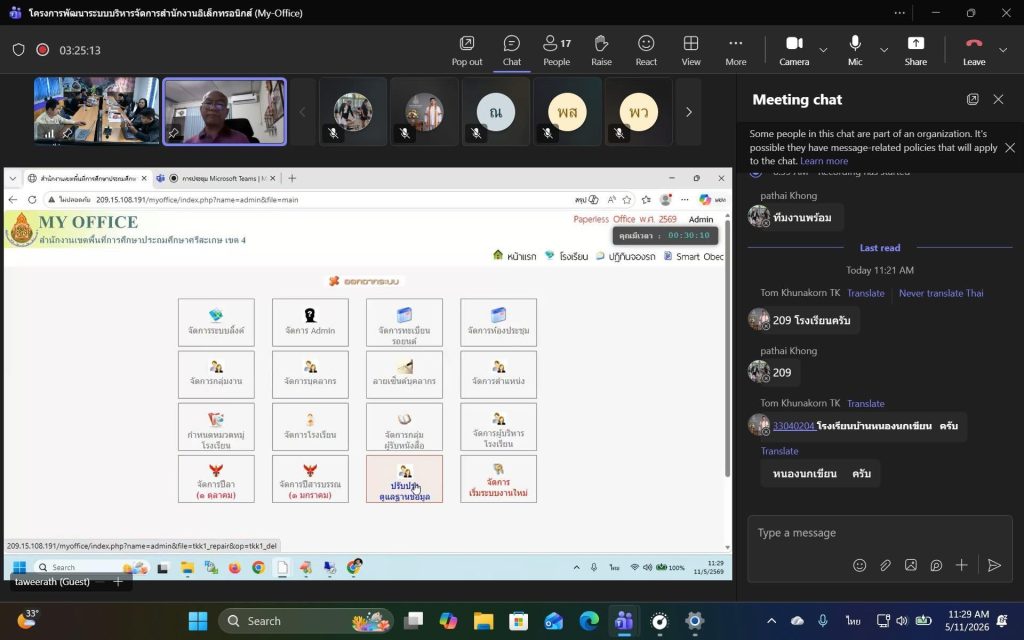Image resolution: width=1024 pixels, height=640 pixels.
Task: Toggle the Chat panel button
Action: [512, 51]
